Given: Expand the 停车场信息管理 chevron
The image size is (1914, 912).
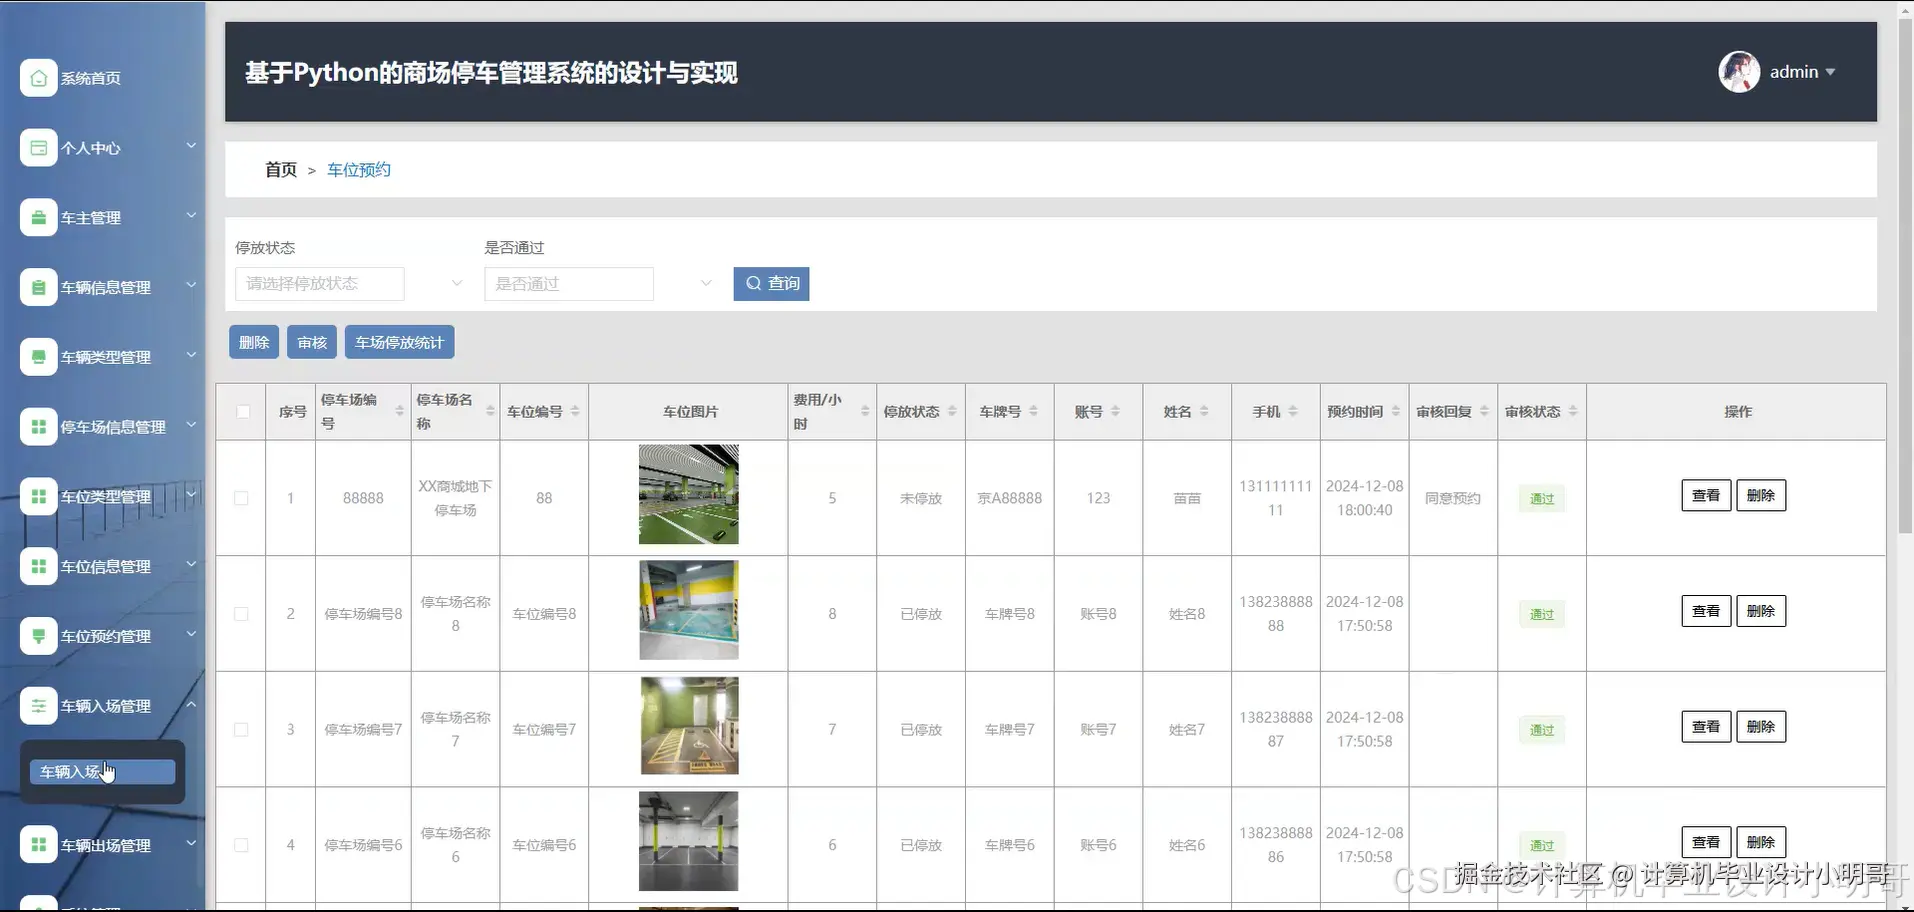Looking at the screenshot, I should 191,425.
